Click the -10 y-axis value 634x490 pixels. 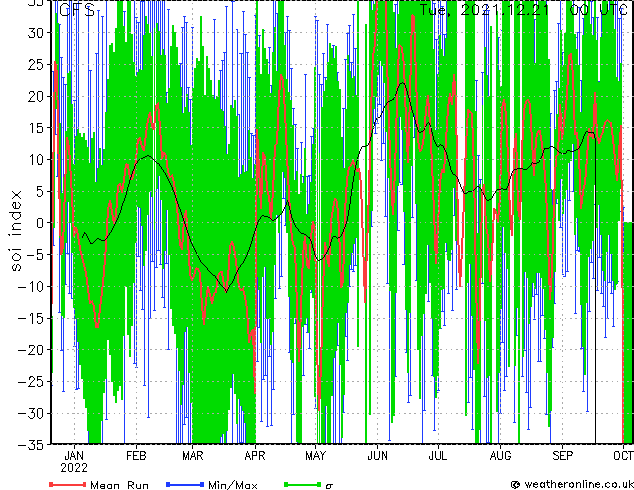pyautogui.click(x=31, y=286)
